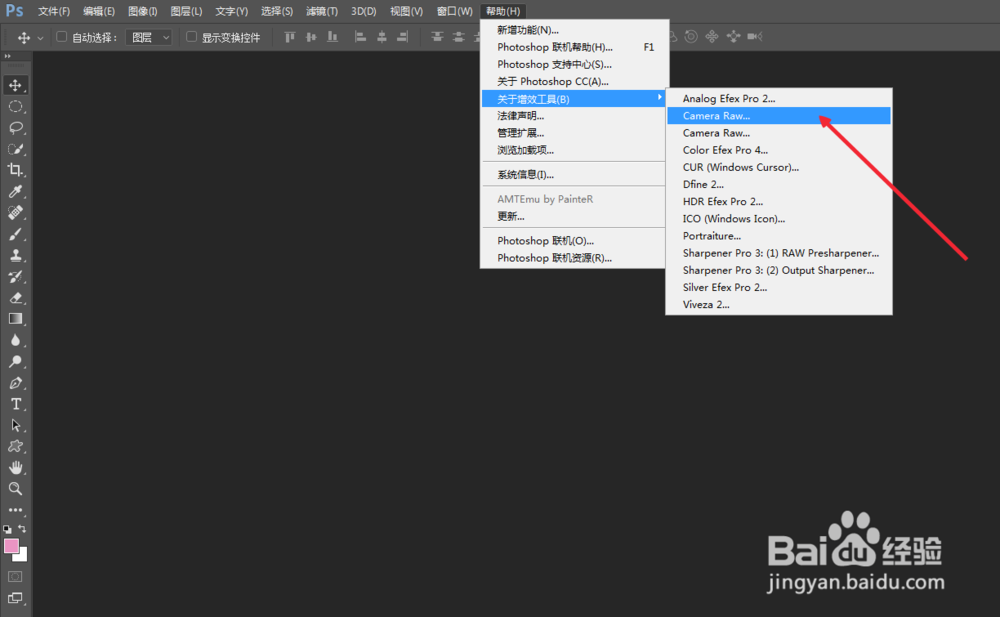Choose Silver Efex Pro 2... entry
The image size is (1000, 617).
click(x=779, y=288)
